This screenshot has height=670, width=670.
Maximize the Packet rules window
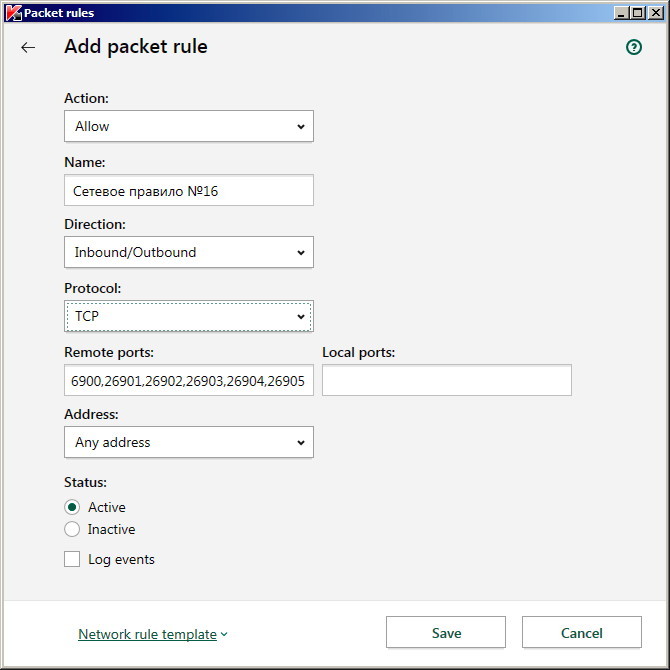638,13
